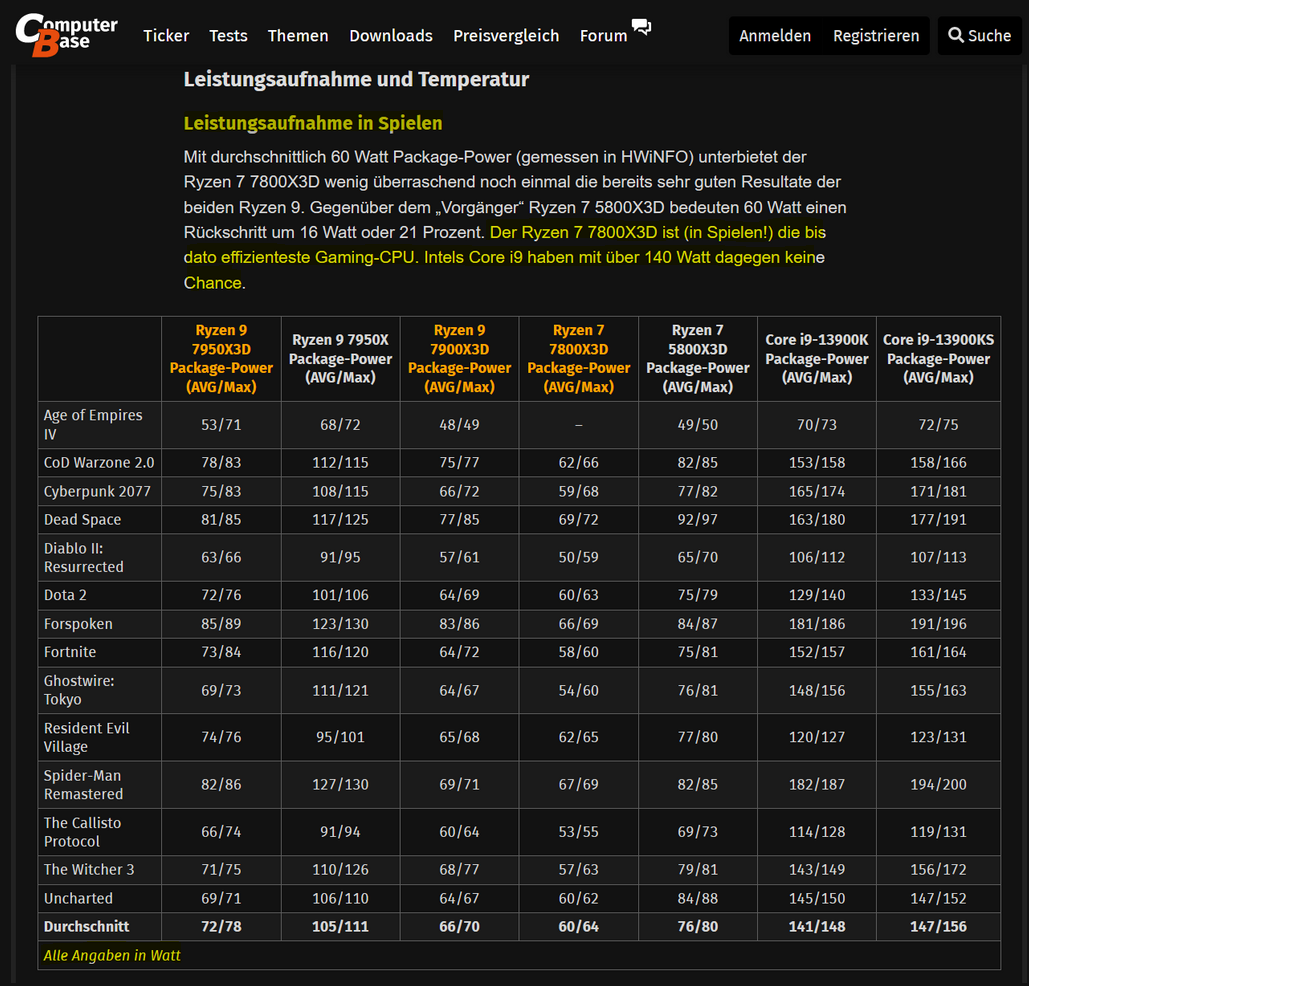Click the Cyberpunk 2077 row label
Viewport: 1309px width, 986px height.
(x=97, y=492)
